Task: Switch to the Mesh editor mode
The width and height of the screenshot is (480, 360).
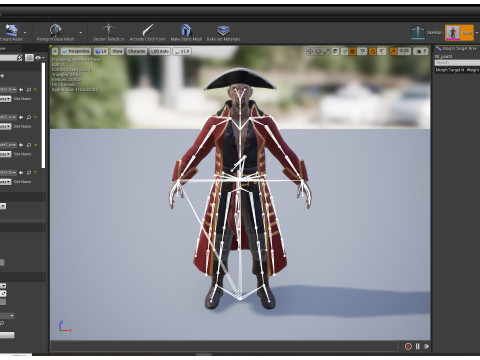Action: (459, 33)
